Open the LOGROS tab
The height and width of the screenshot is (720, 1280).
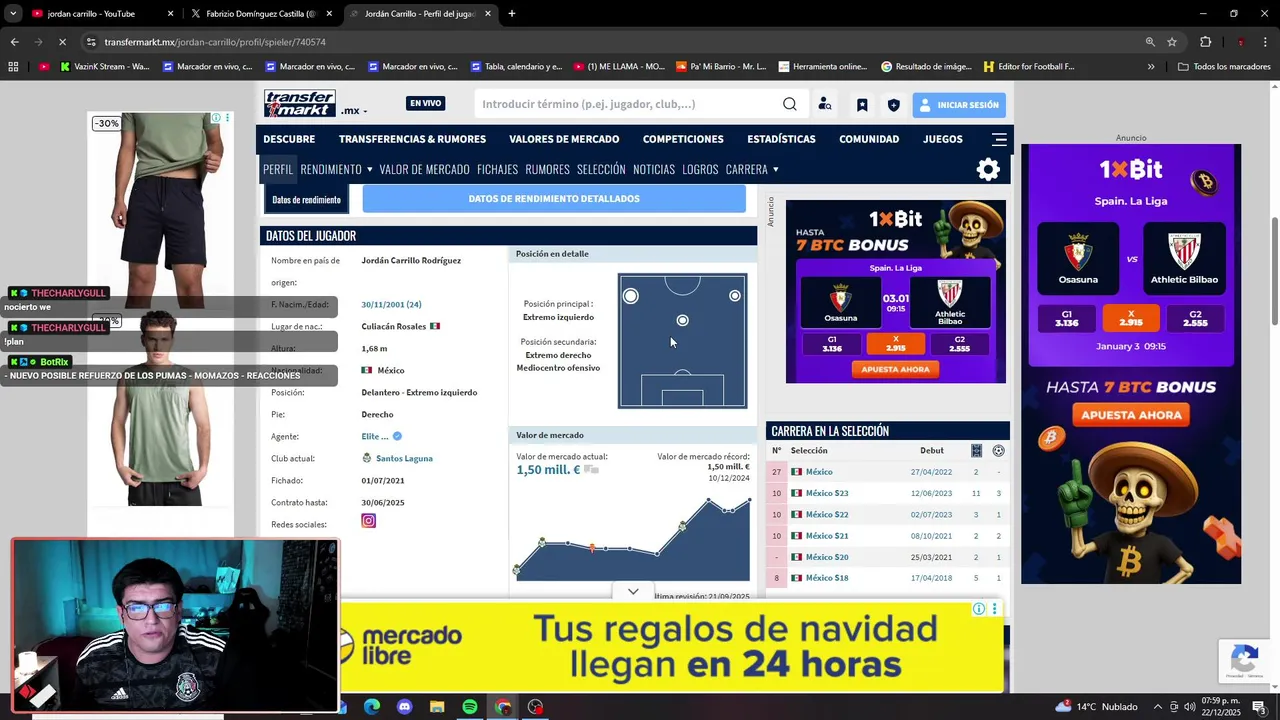[x=700, y=169]
